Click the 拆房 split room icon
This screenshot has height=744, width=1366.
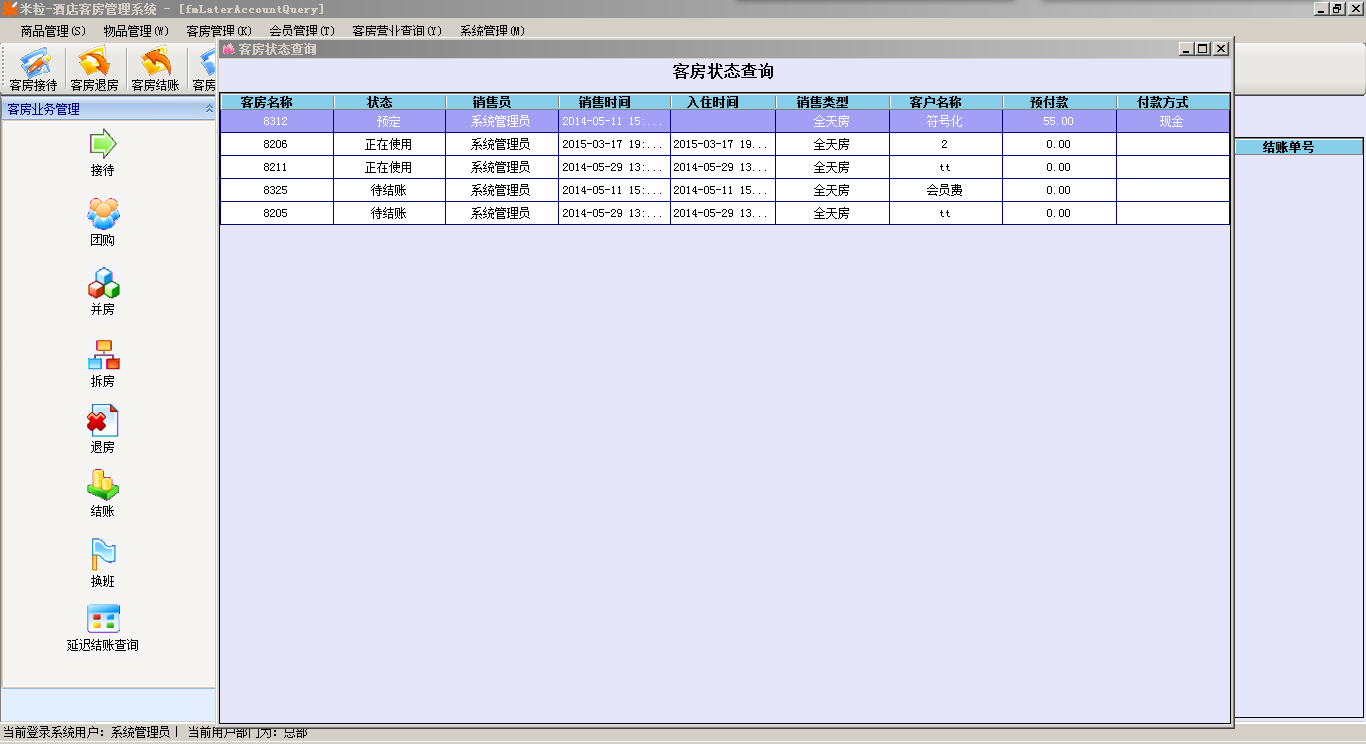click(x=103, y=355)
